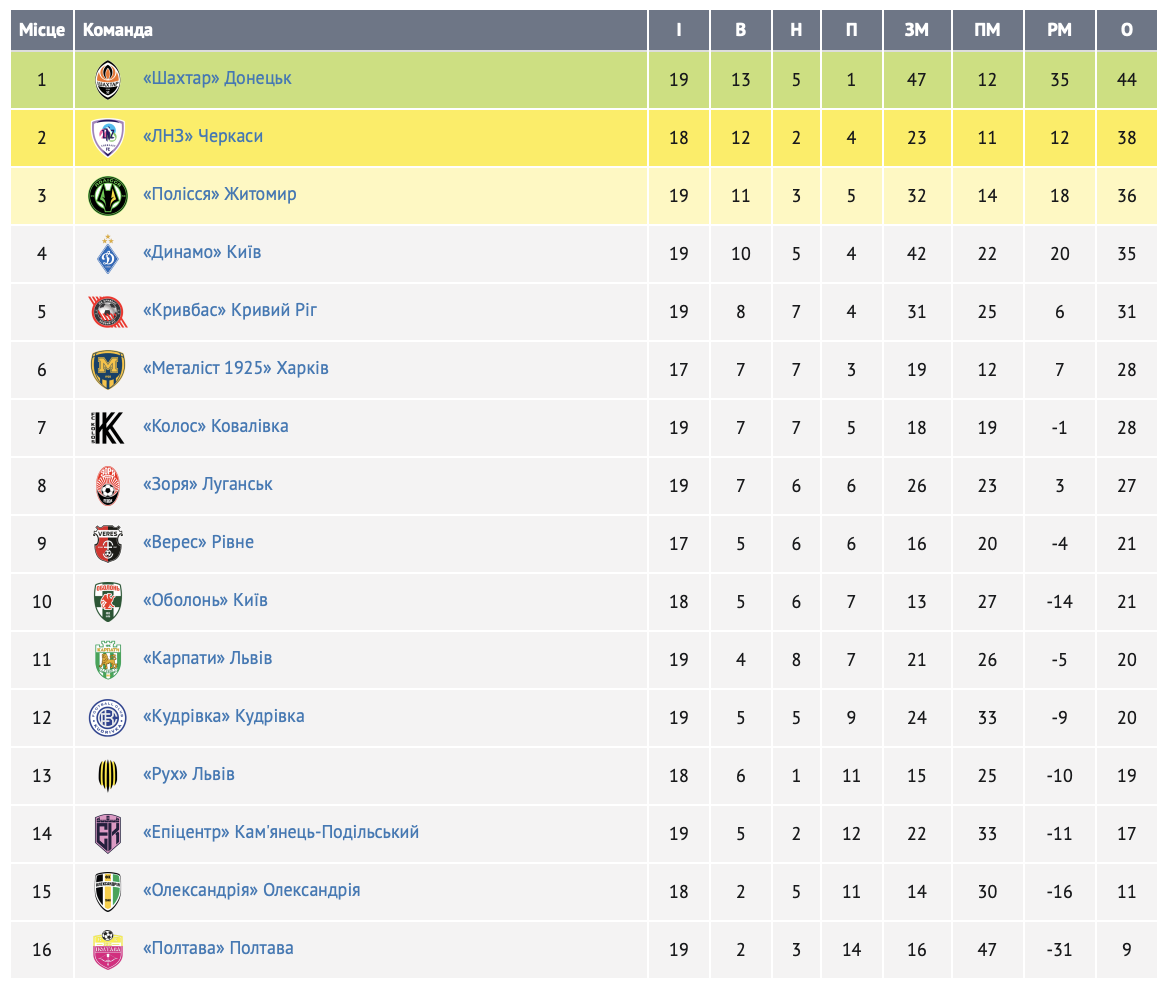The image size is (1168, 988).
Task: Click the «Команда» column header
Action: pos(118,30)
